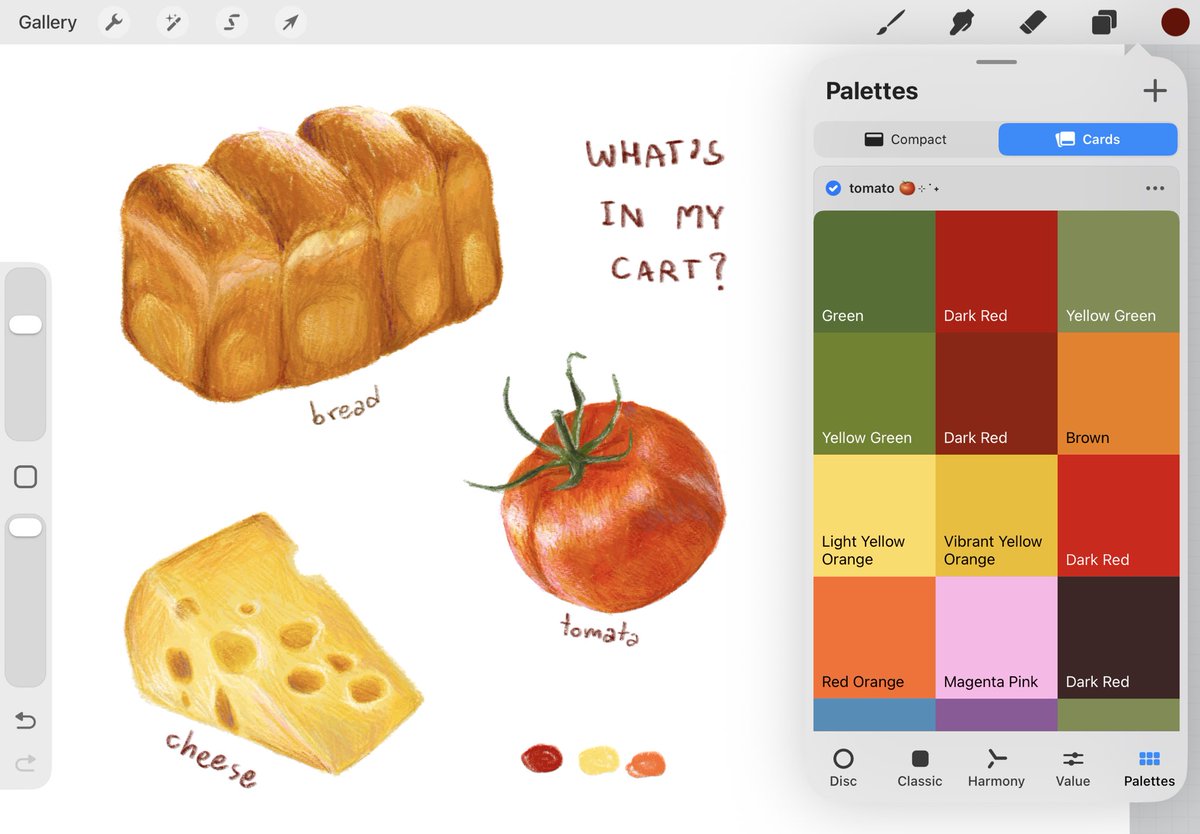This screenshot has height=834, width=1200.
Task: Toggle default checkmark on tomato palette
Action: pos(833,188)
